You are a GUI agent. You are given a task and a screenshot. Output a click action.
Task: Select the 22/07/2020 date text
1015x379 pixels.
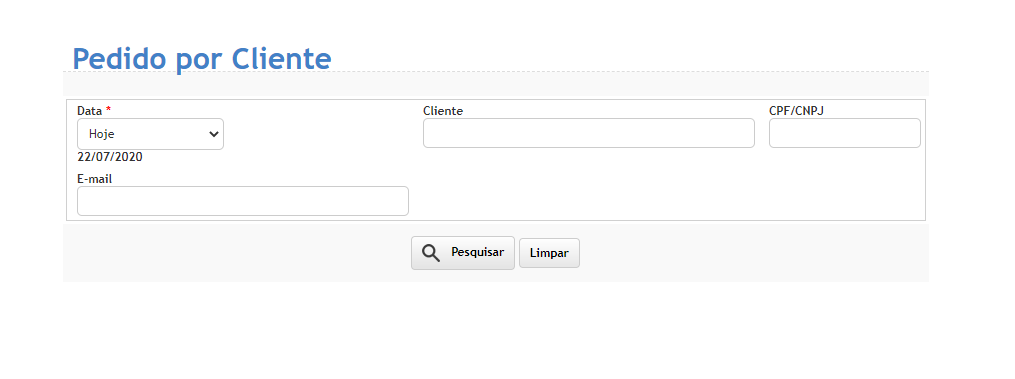[109, 157]
